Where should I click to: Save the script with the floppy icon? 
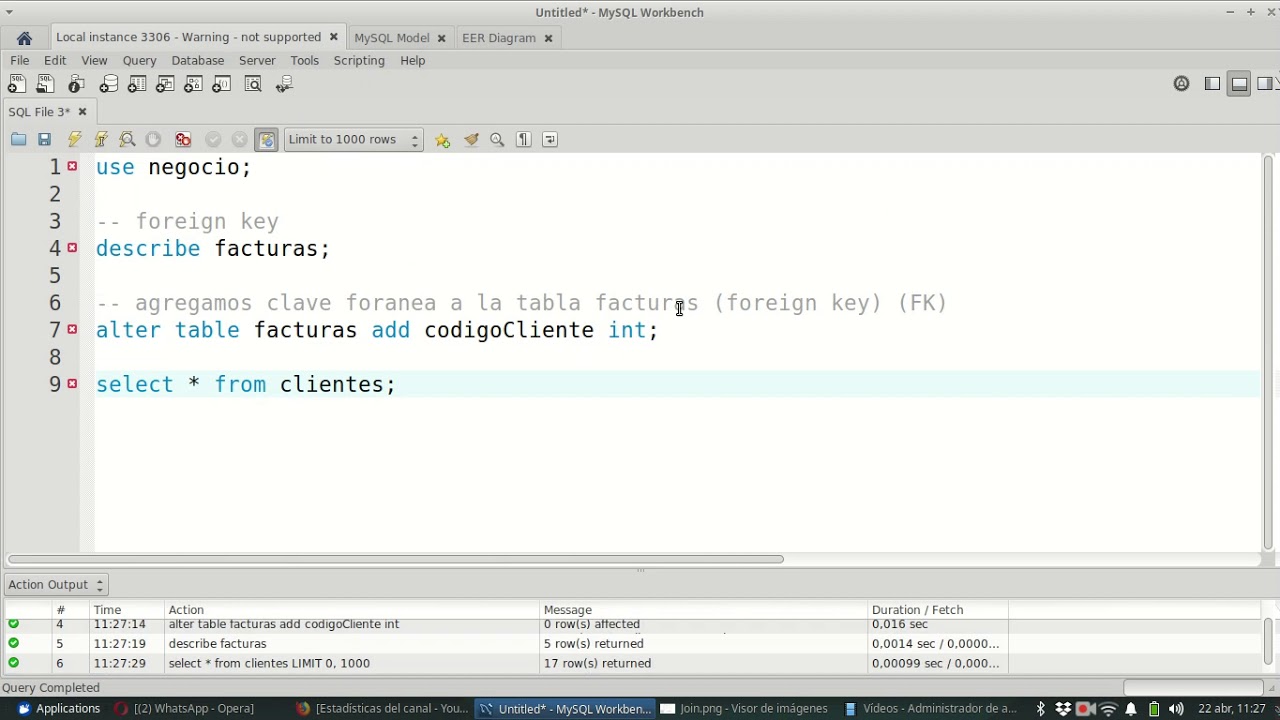pos(44,140)
